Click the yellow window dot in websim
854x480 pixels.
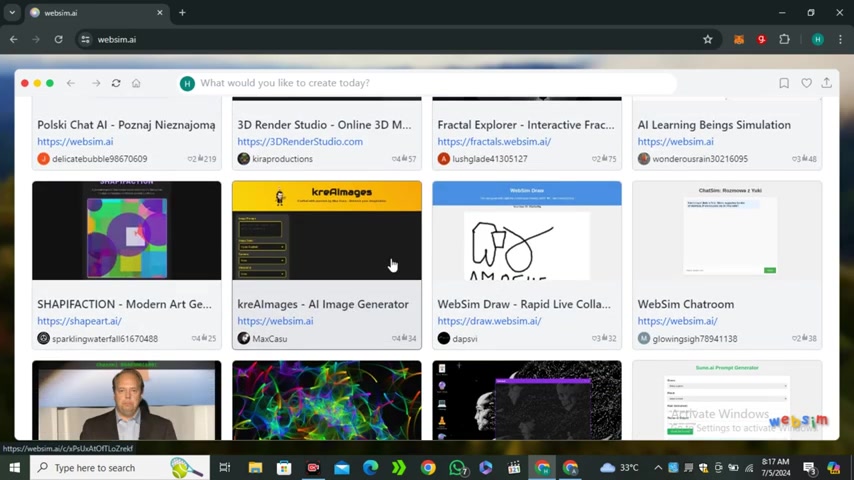coord(37,83)
